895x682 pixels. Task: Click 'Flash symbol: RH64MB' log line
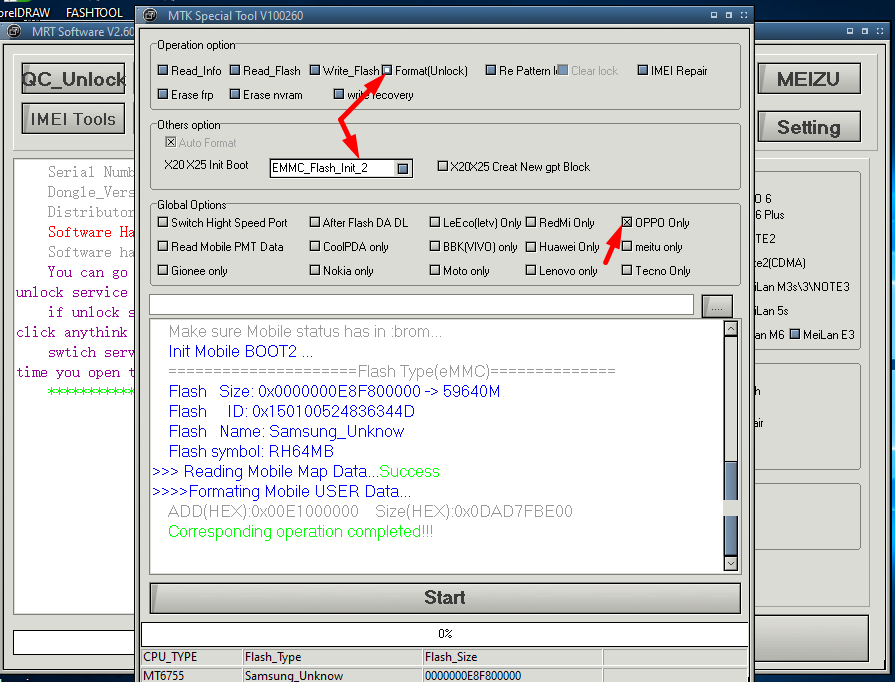coord(251,451)
